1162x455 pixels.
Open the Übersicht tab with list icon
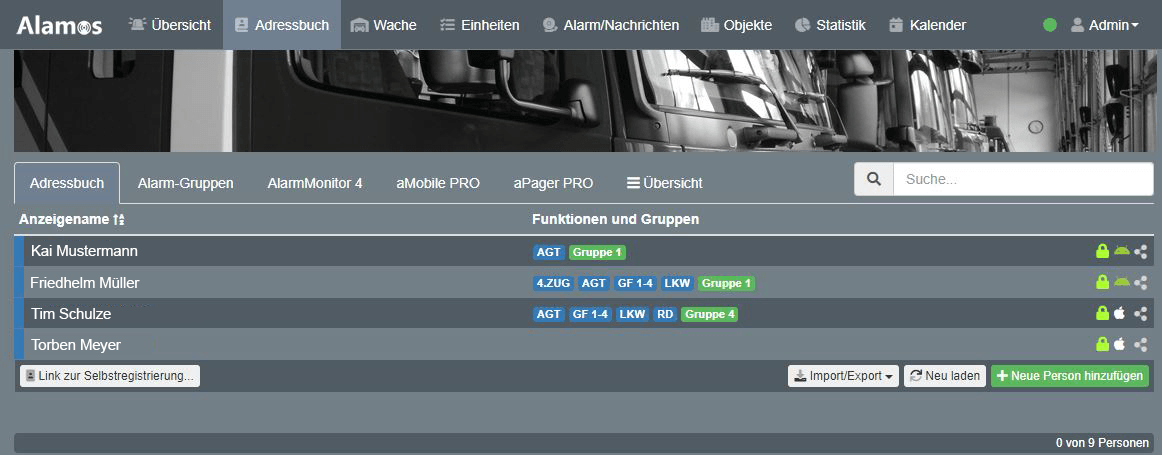tap(665, 183)
